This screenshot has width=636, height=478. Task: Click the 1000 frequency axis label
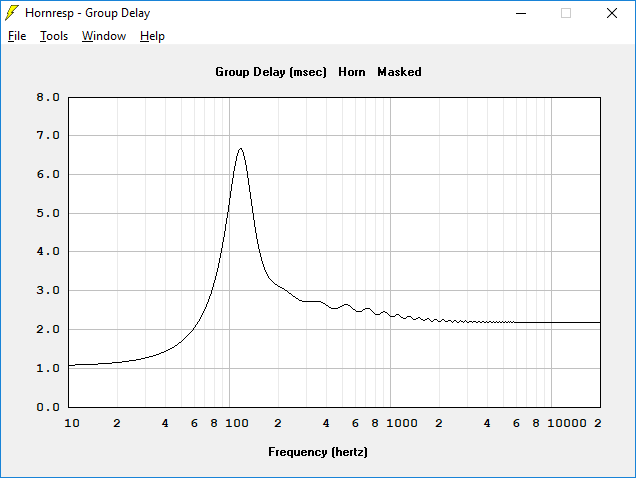[402, 423]
